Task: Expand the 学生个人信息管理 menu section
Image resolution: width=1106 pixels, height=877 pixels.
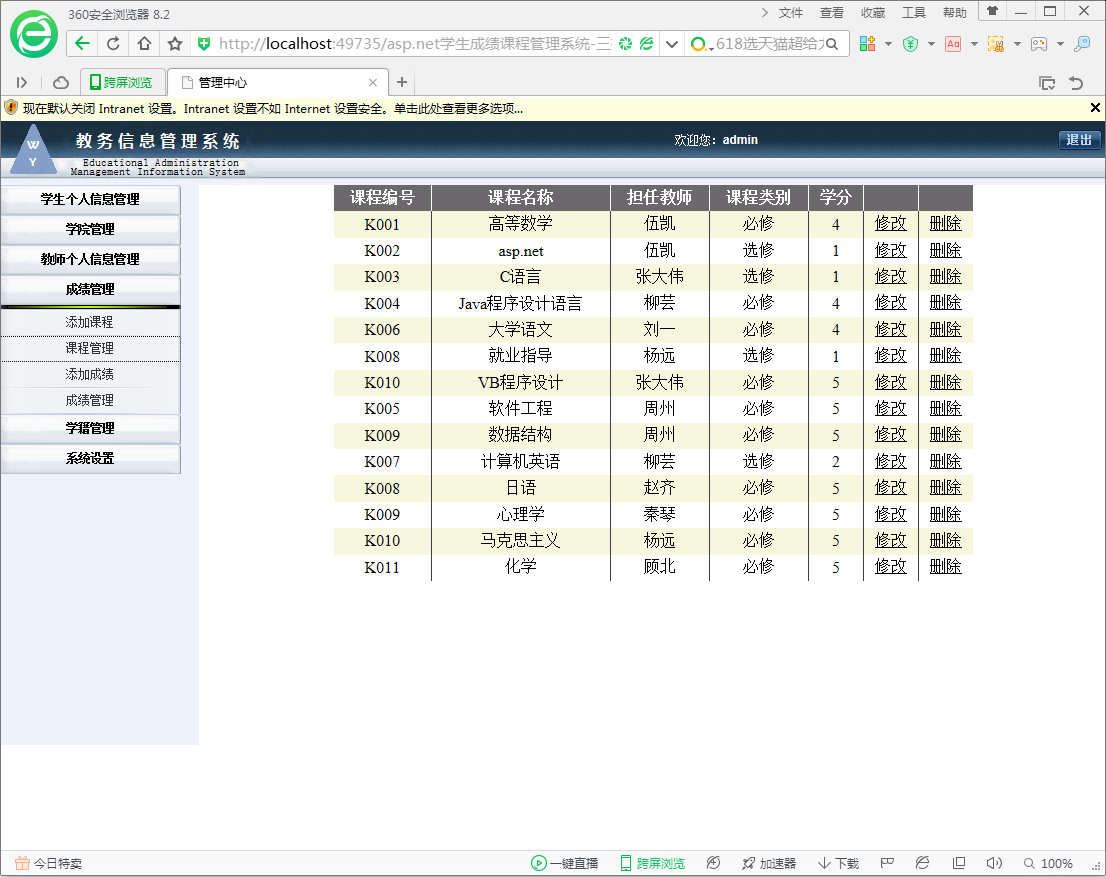Action: pos(90,200)
